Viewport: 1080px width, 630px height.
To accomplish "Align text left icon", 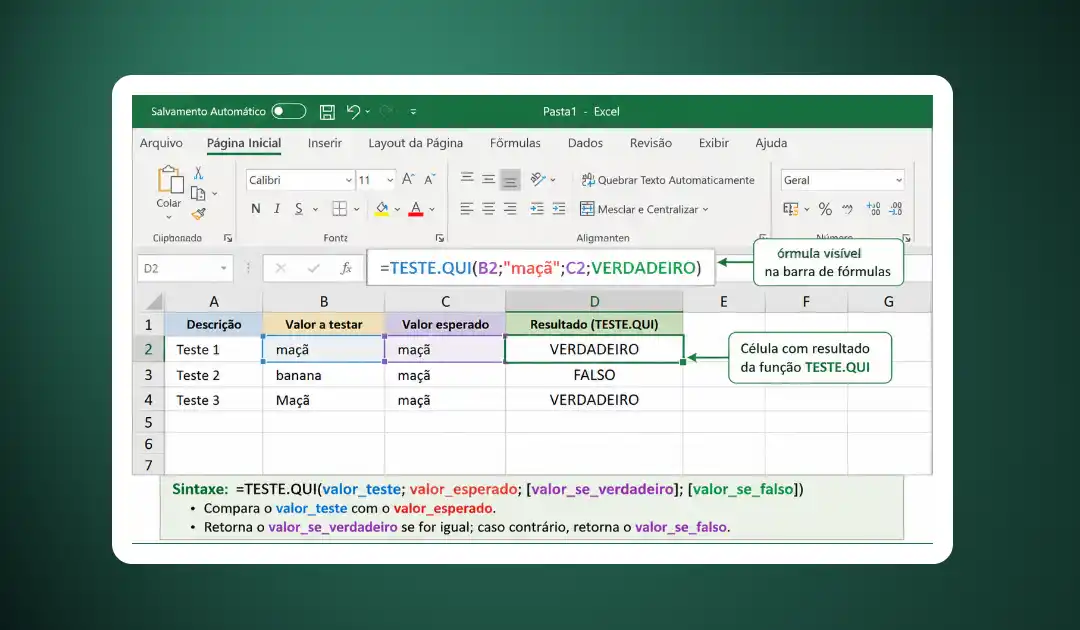I will 467,209.
